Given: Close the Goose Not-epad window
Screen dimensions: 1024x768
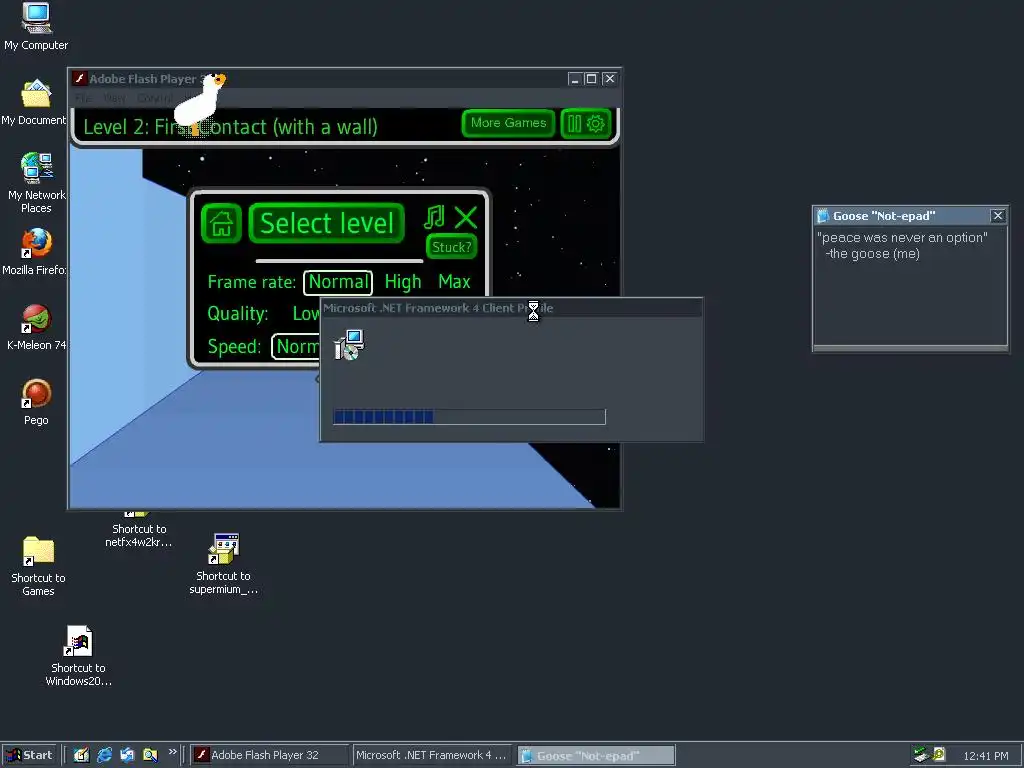Looking at the screenshot, I should pos(998,216).
